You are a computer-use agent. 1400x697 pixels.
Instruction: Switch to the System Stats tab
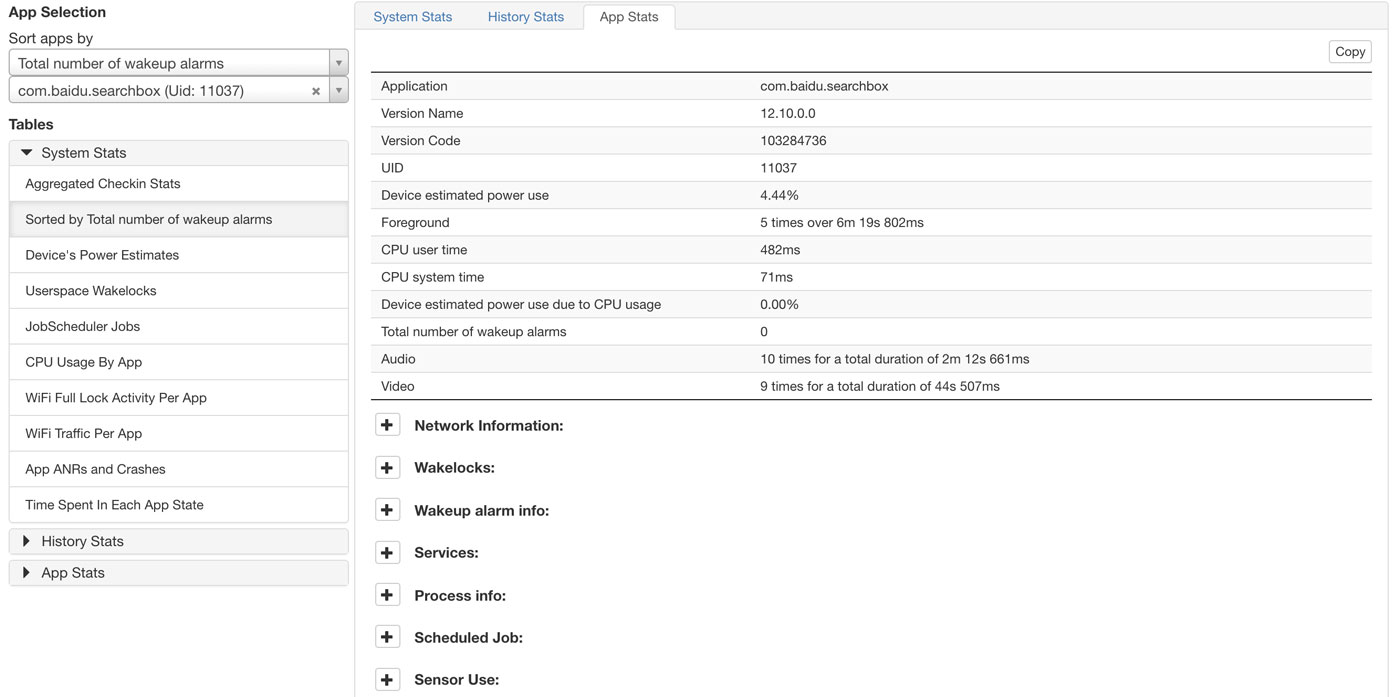pos(412,16)
